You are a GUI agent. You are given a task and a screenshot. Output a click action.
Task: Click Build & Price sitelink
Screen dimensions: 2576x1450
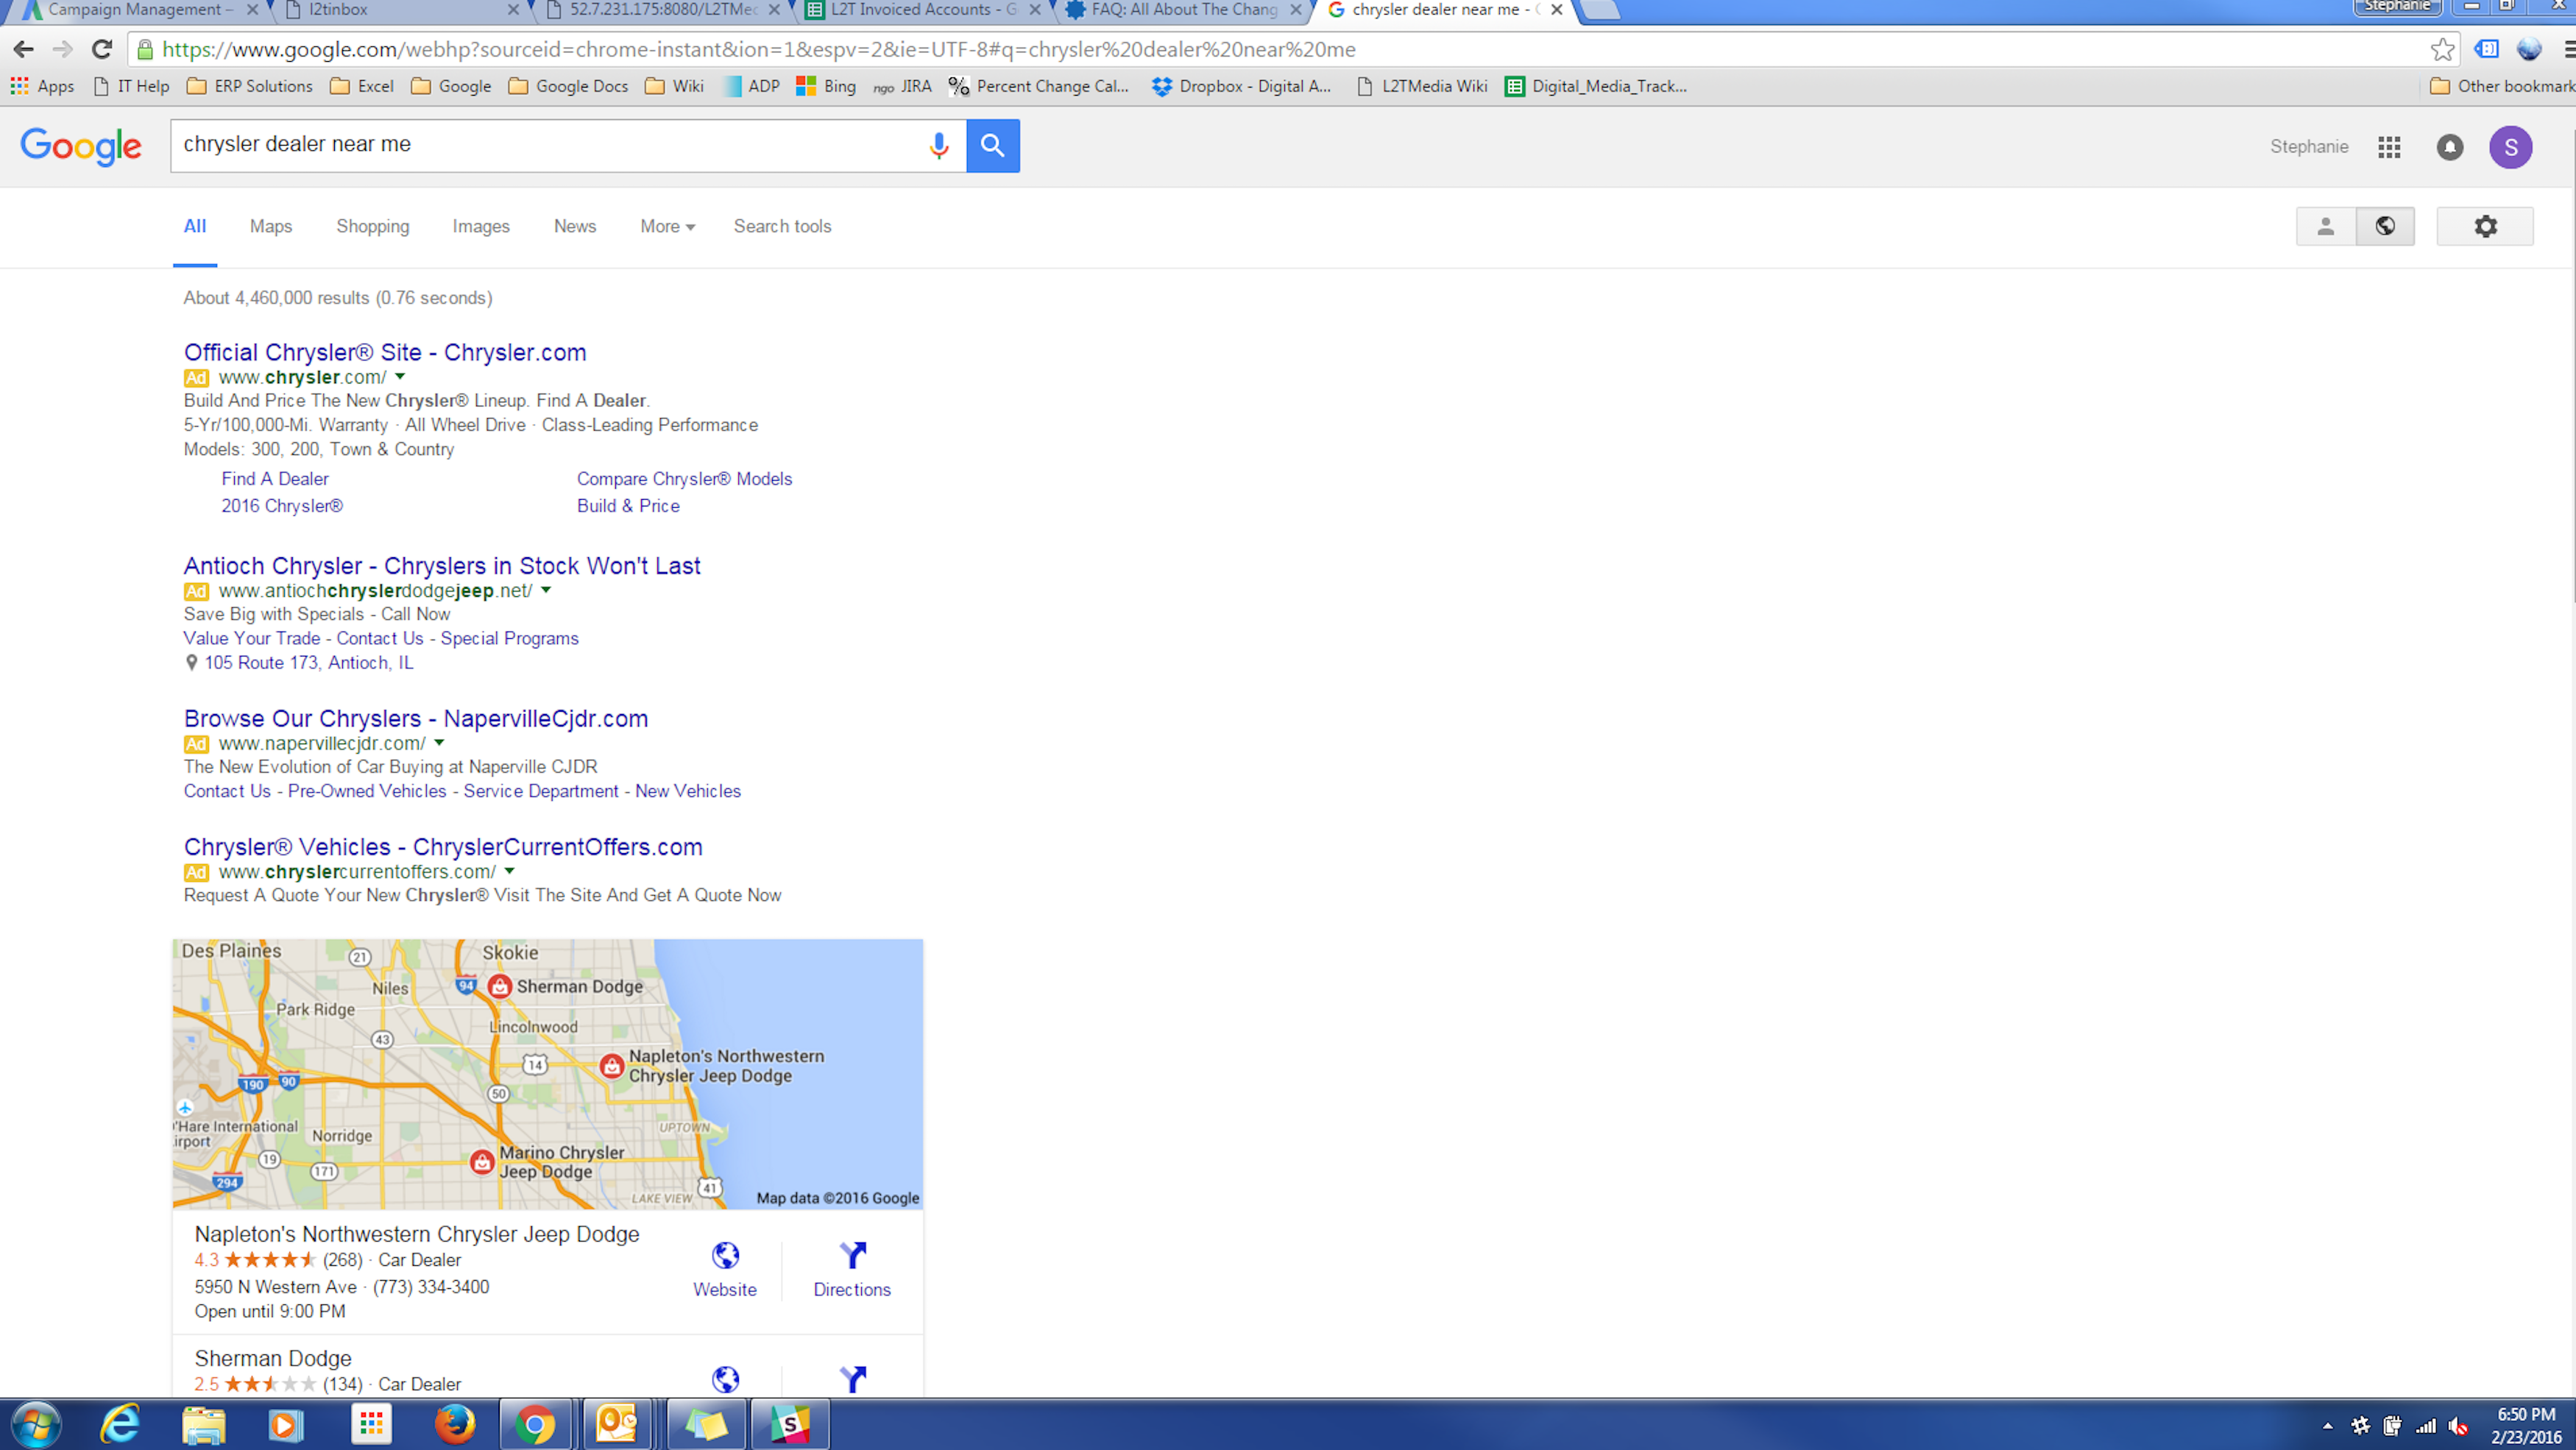point(628,506)
